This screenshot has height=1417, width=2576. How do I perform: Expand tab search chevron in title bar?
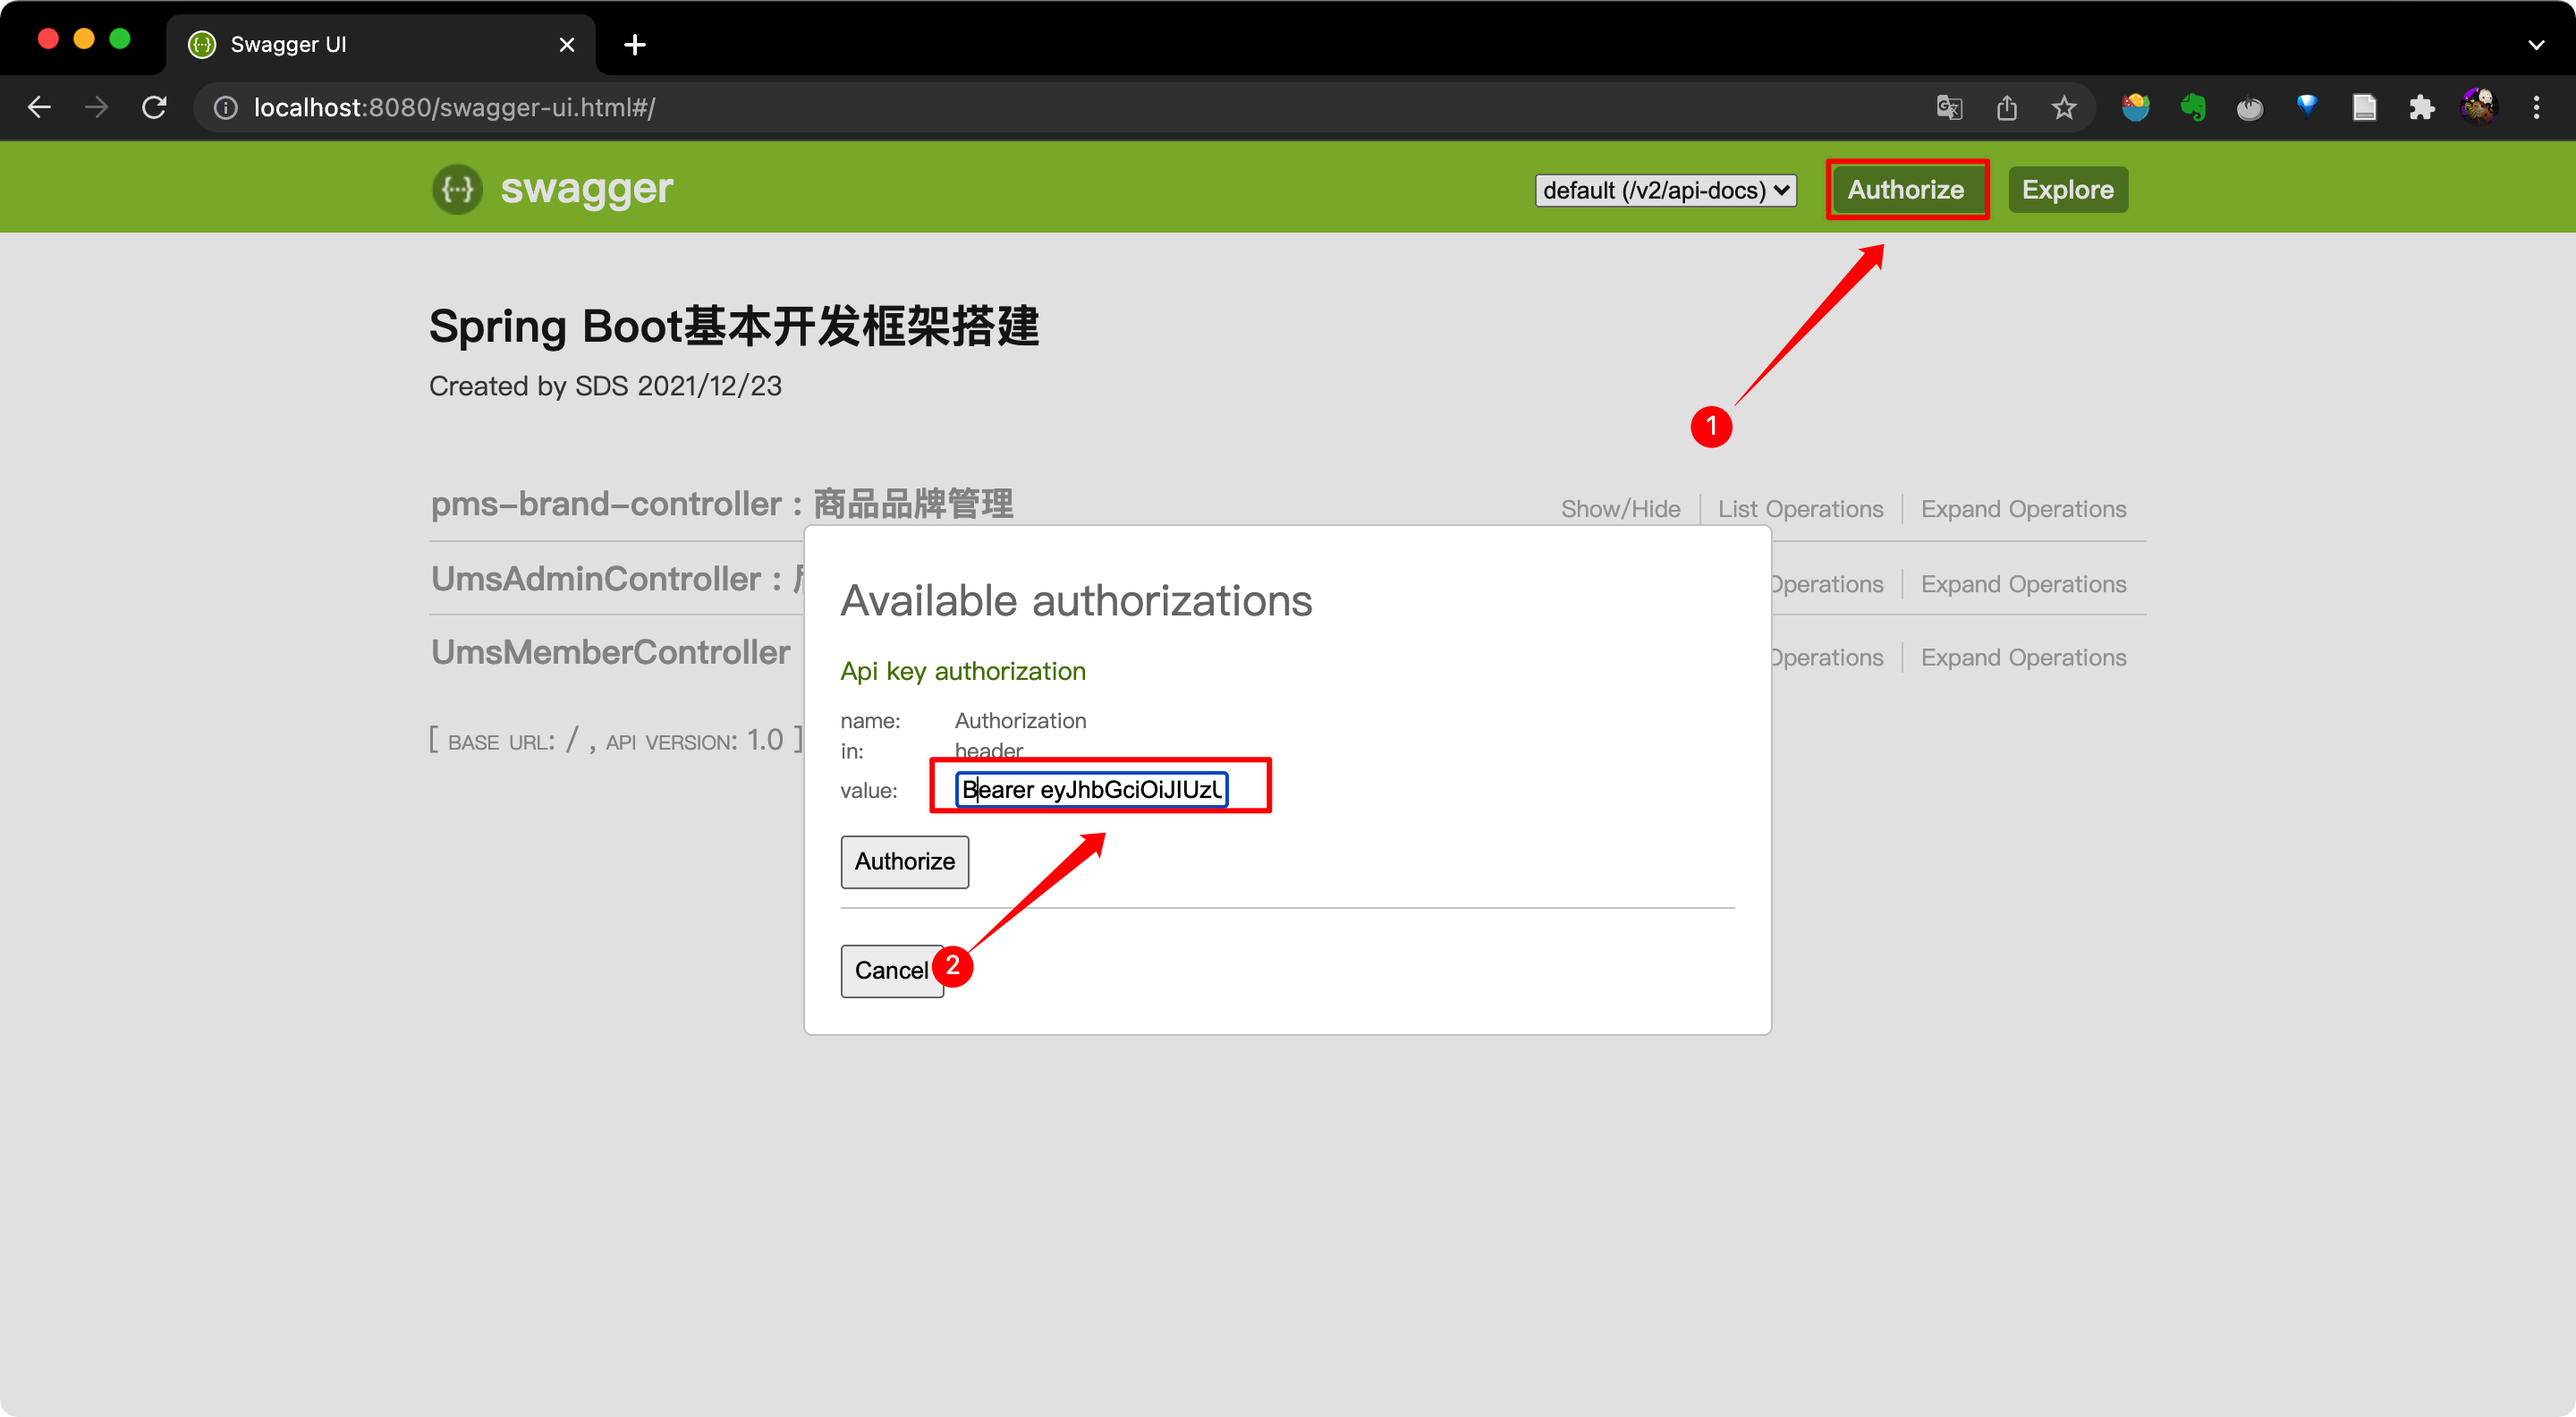[x=2536, y=44]
